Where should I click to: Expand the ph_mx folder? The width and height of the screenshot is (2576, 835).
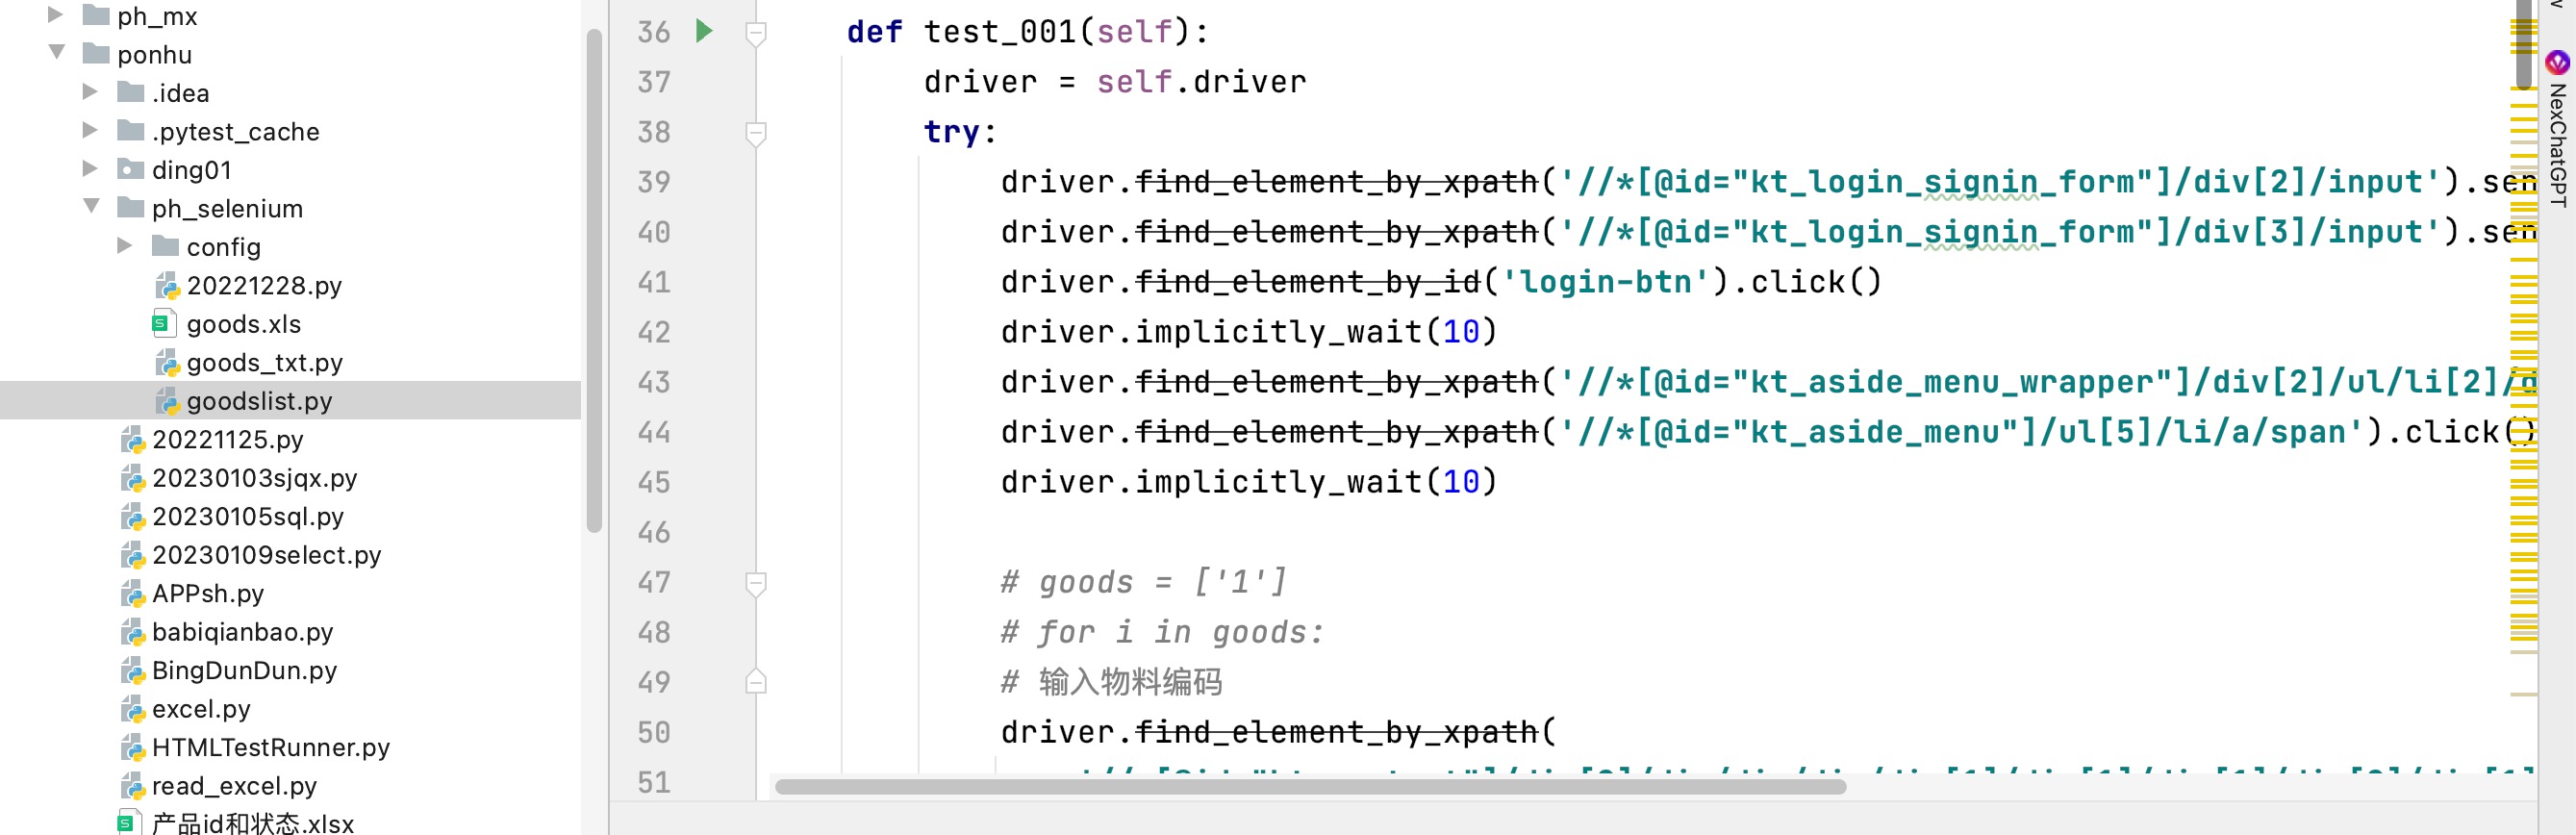click(x=56, y=15)
